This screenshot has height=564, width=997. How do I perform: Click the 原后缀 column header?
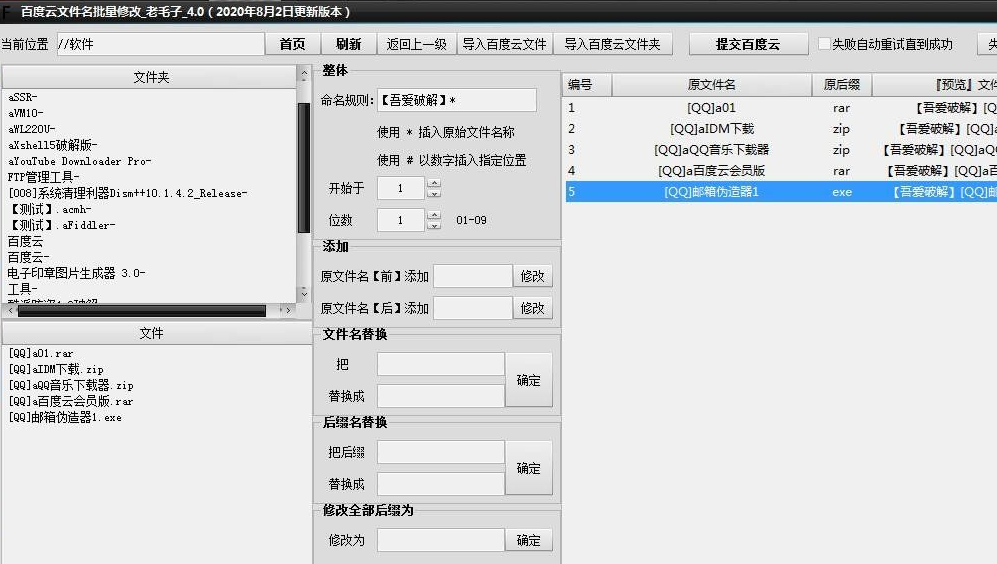click(841, 85)
